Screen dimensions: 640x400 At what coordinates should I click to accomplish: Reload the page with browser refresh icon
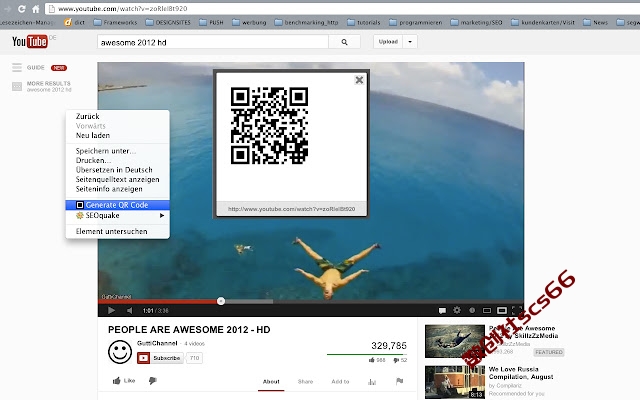tap(22, 8)
